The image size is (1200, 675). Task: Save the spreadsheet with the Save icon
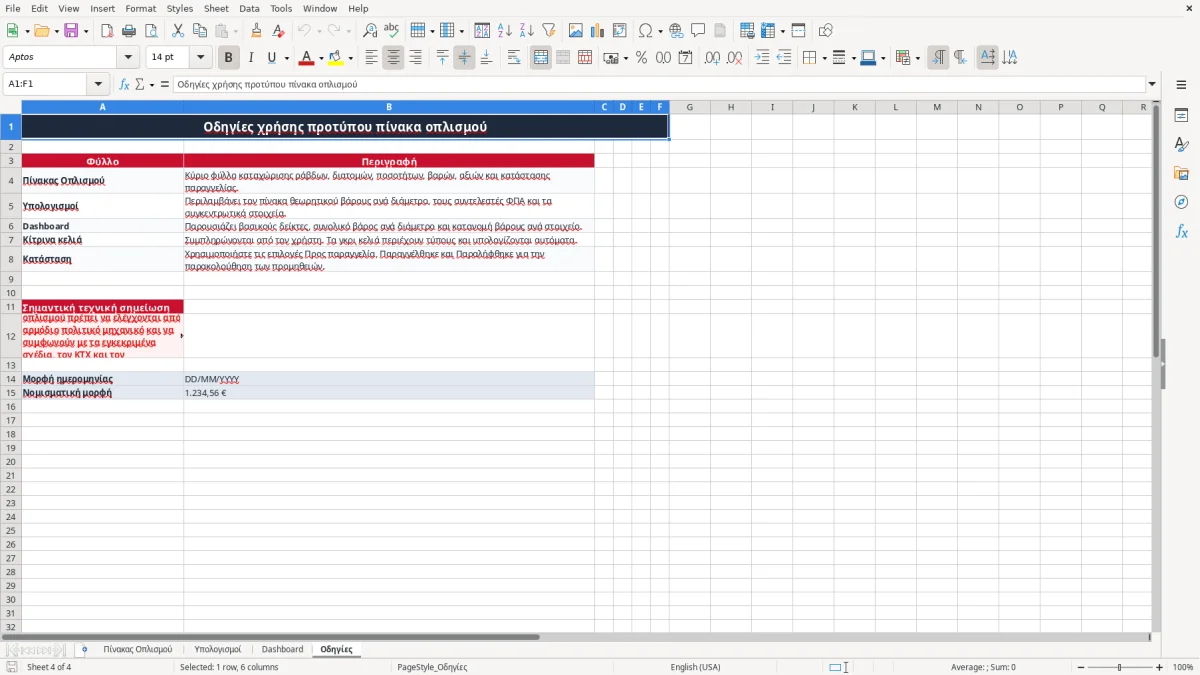click(x=71, y=31)
